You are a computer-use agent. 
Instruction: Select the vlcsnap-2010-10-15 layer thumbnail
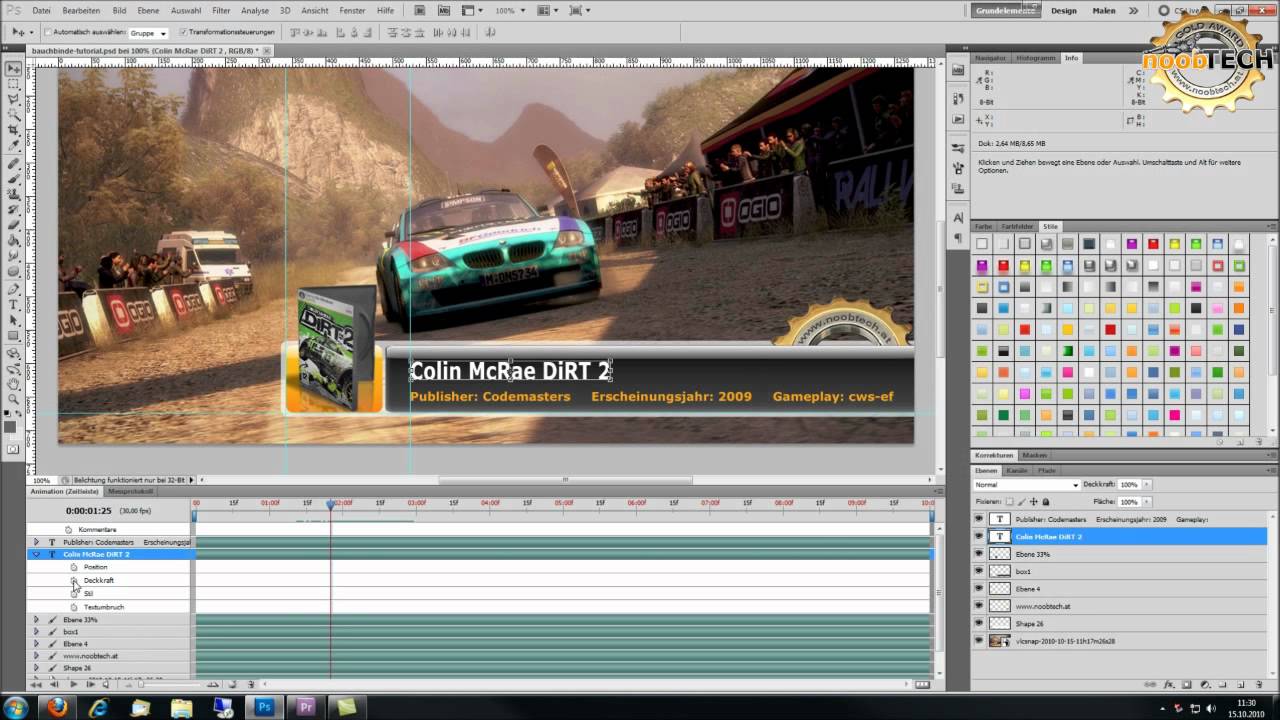999,641
